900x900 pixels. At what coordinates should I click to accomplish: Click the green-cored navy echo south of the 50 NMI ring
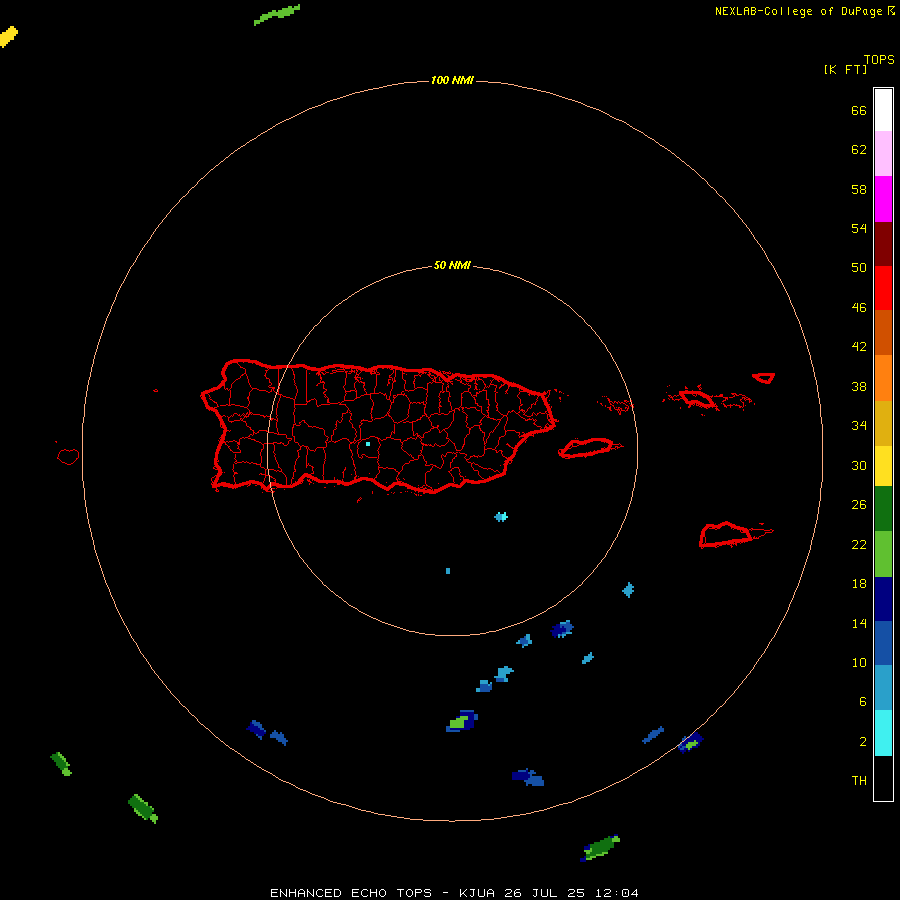pos(462,721)
